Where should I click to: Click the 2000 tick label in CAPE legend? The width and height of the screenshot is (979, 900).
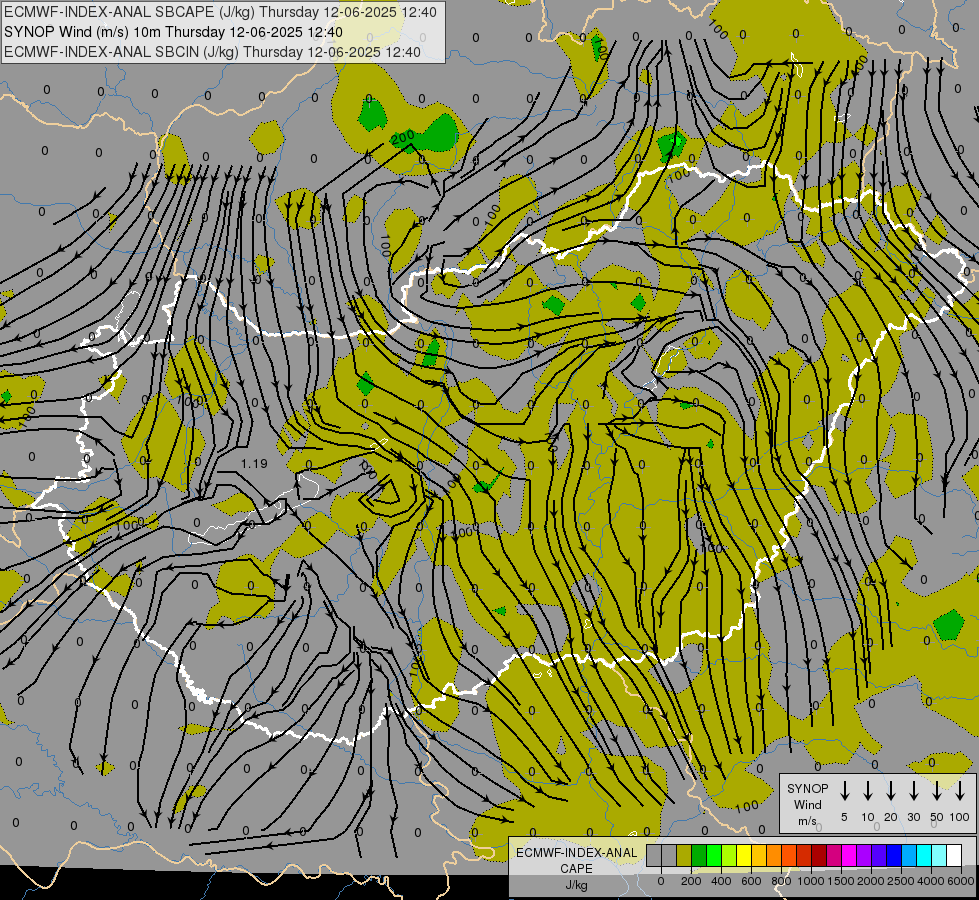871,881
